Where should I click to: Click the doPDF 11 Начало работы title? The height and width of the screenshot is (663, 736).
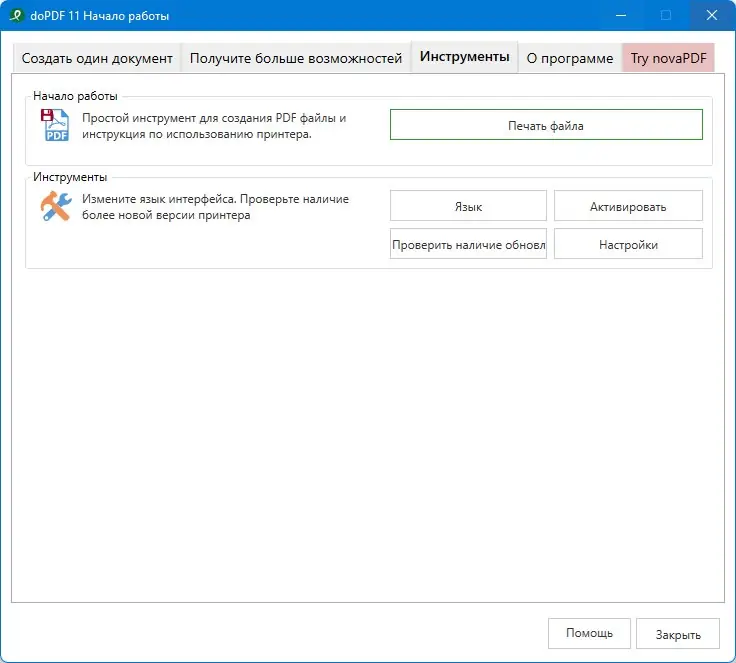tap(100, 16)
